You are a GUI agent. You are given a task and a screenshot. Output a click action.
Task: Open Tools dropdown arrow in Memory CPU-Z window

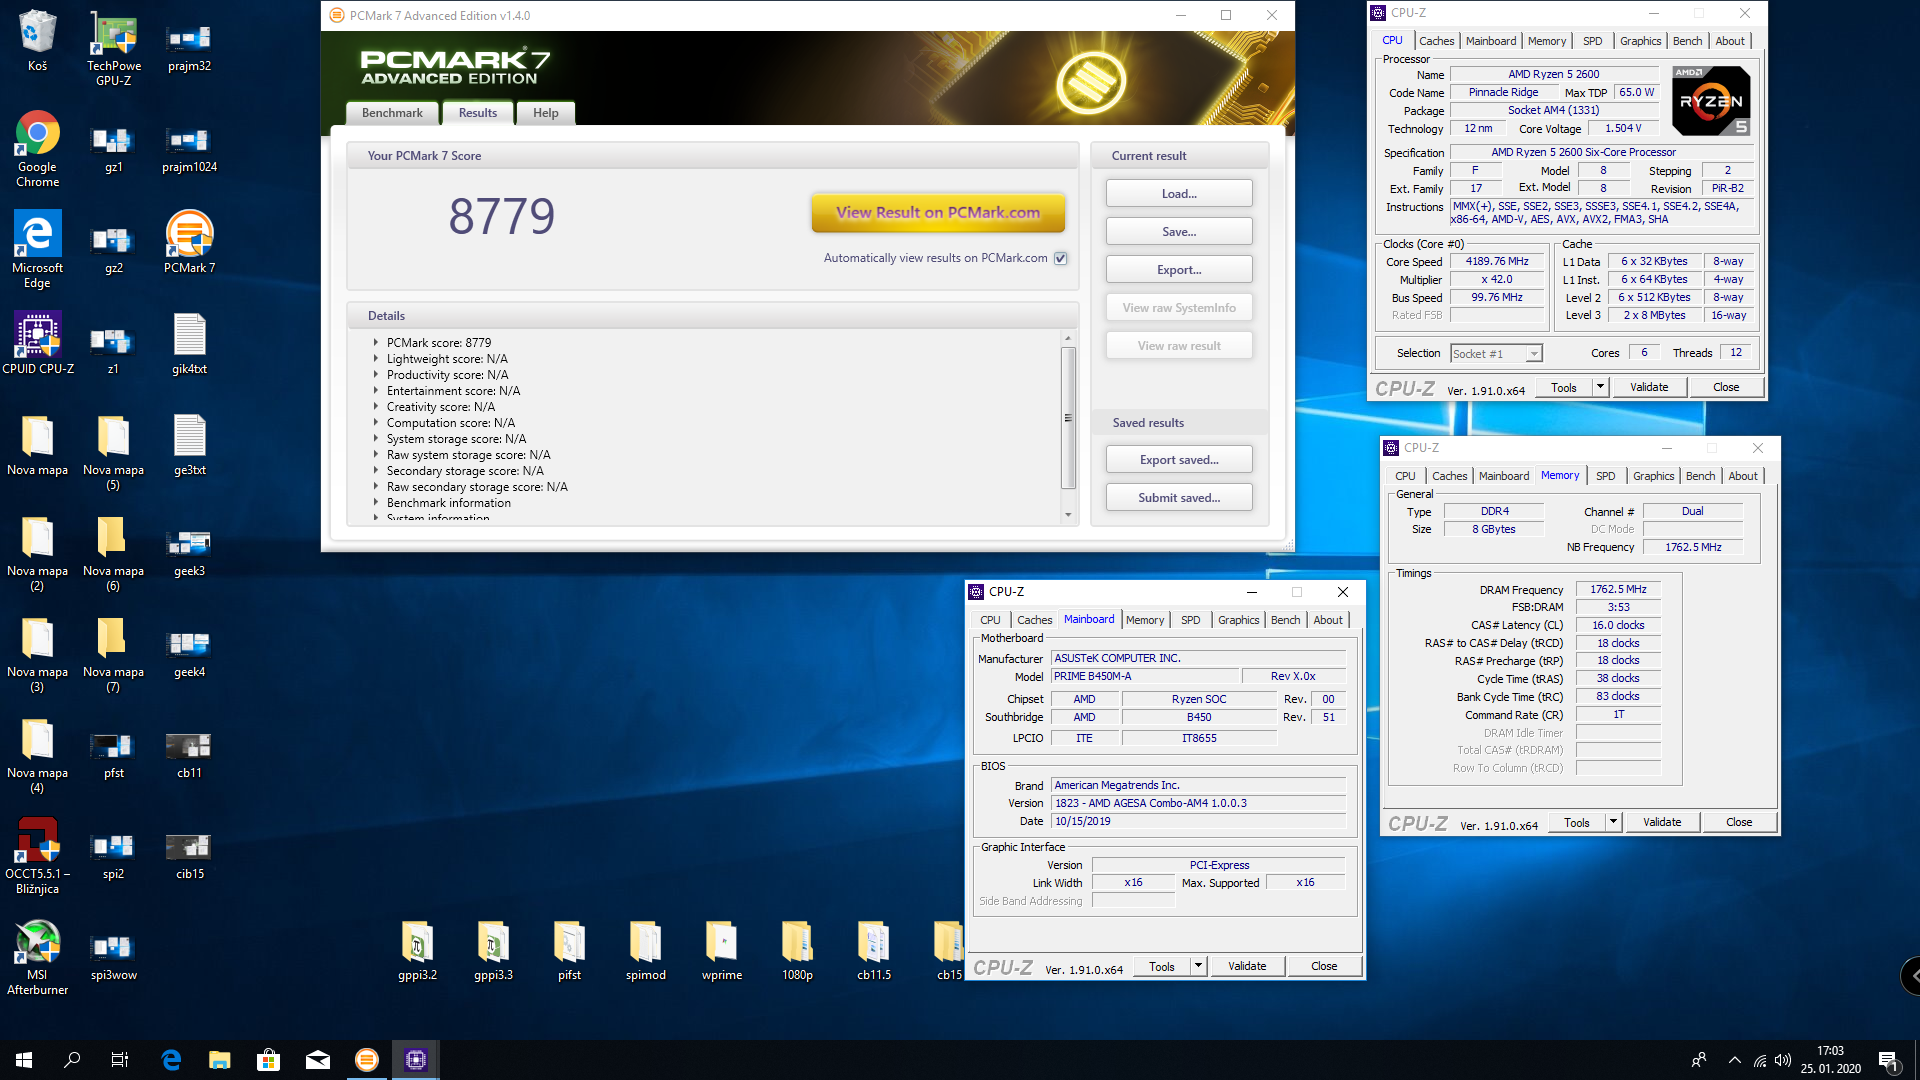click(1612, 822)
